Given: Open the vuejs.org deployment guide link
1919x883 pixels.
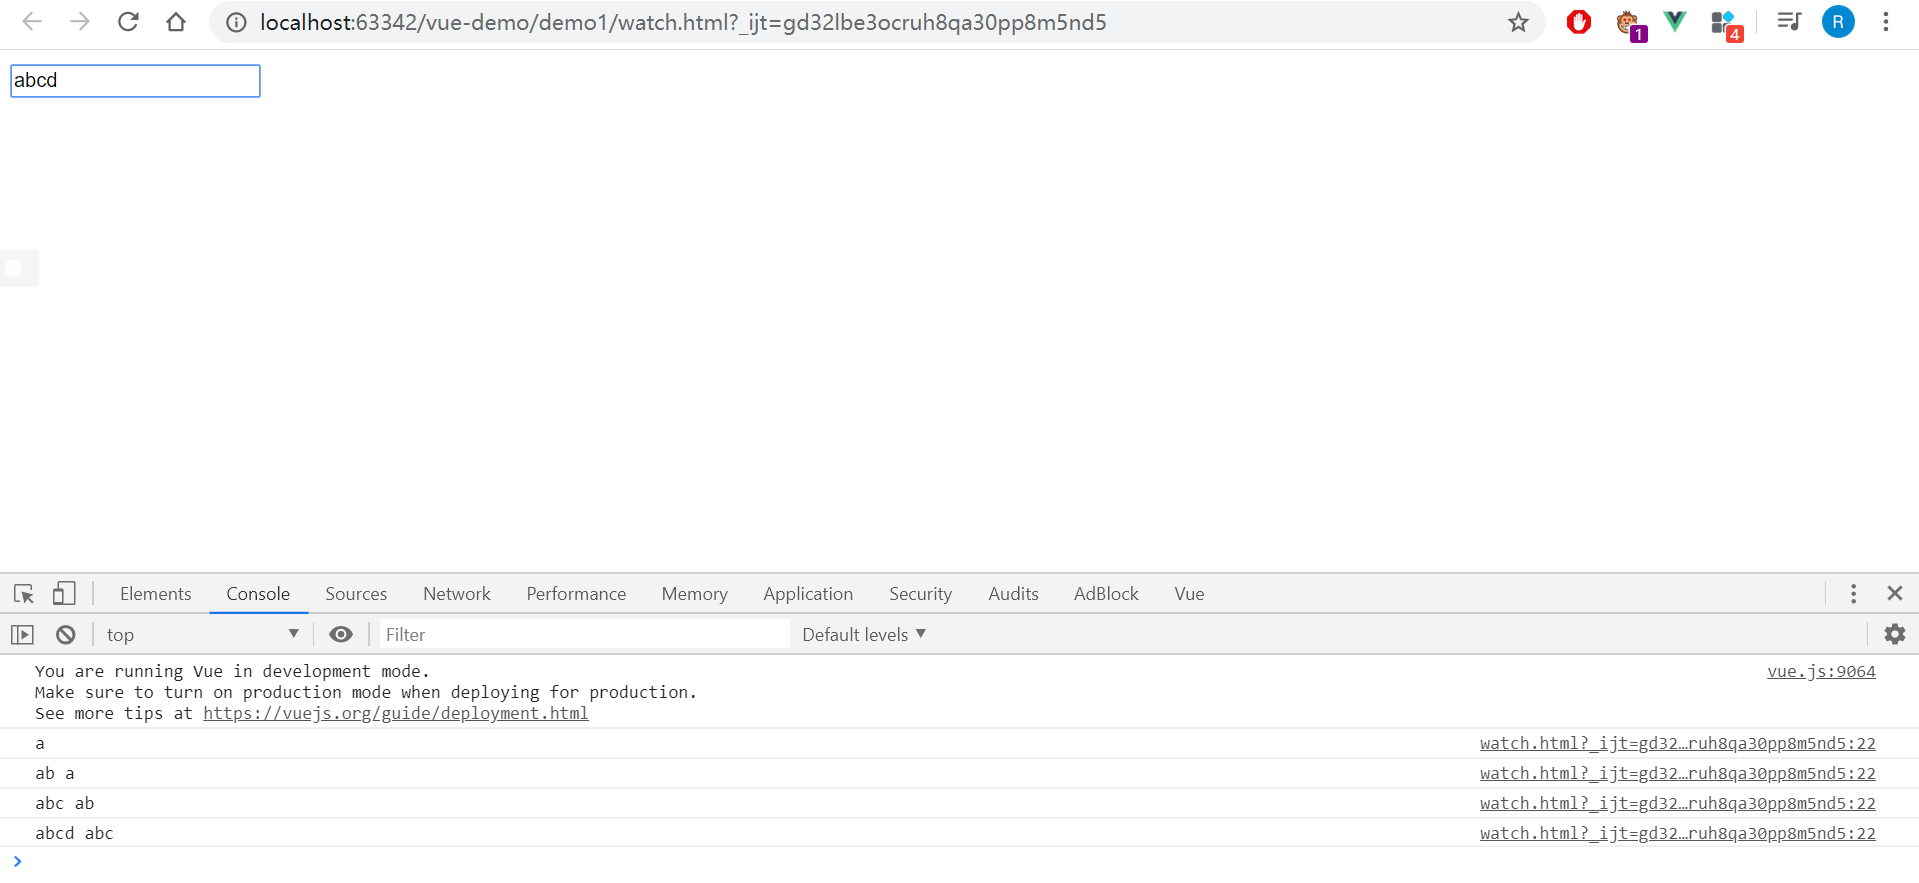Looking at the screenshot, I should (x=396, y=713).
